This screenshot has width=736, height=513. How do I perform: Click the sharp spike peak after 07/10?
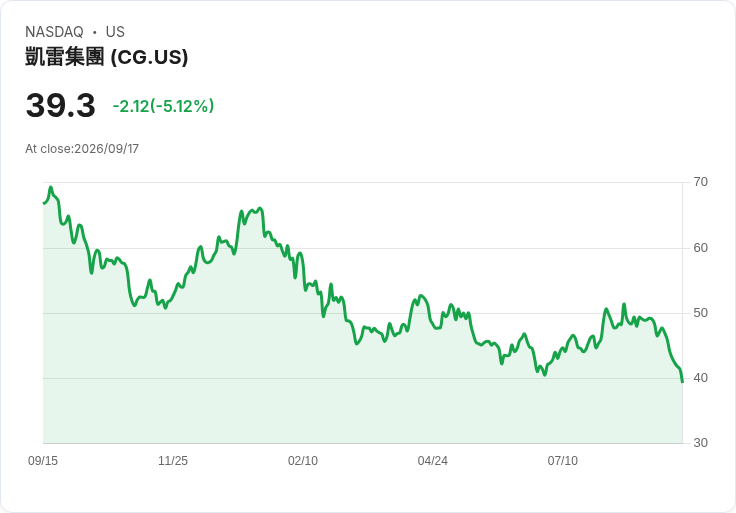click(x=624, y=304)
